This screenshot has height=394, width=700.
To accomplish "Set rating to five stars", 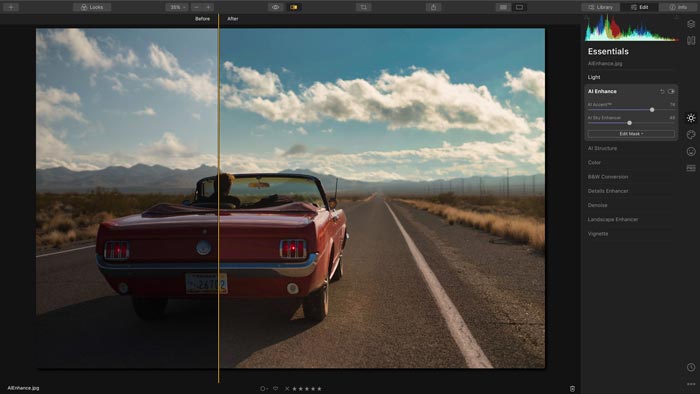I will [x=319, y=389].
